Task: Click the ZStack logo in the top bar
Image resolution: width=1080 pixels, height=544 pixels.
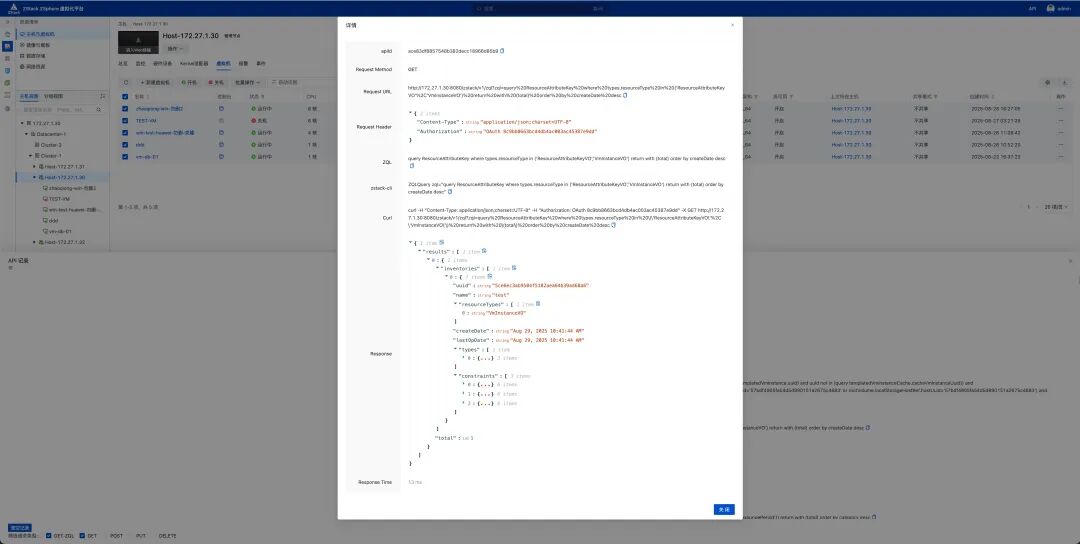Action: (13, 8)
